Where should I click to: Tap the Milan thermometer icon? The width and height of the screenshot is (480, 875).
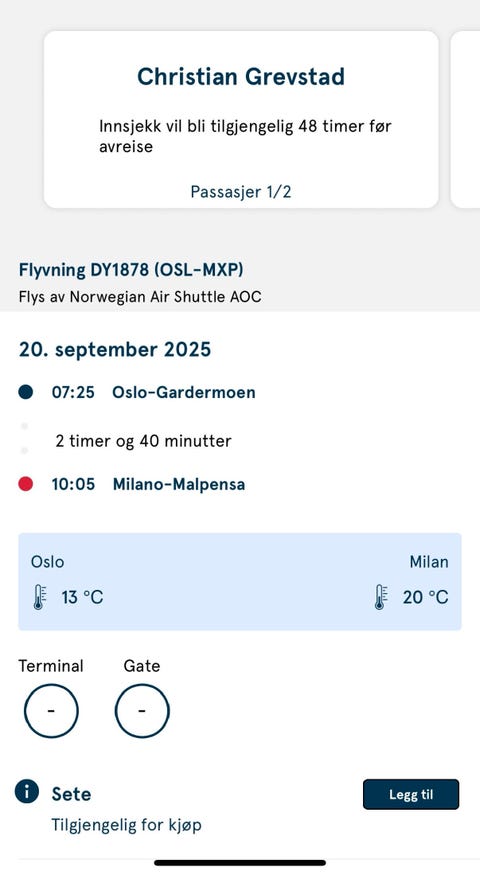coord(381,597)
